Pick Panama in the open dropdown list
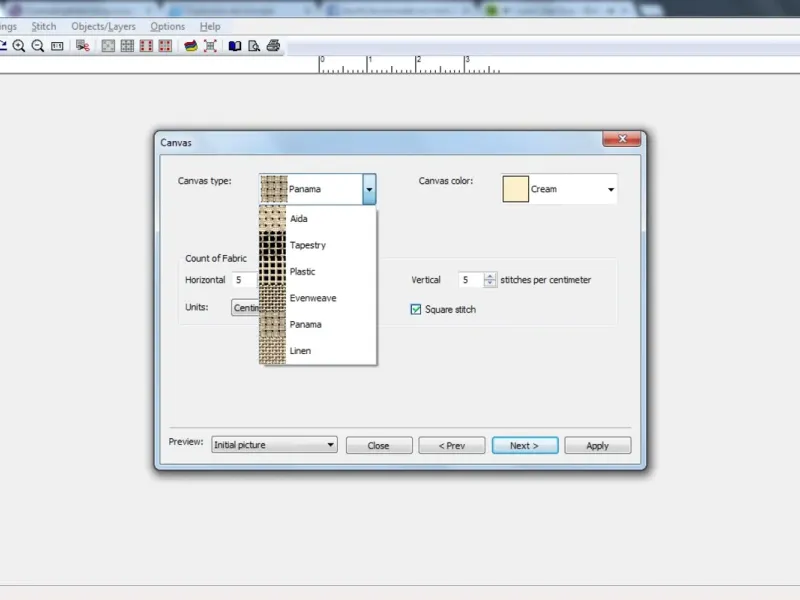The image size is (800, 600). click(x=318, y=325)
